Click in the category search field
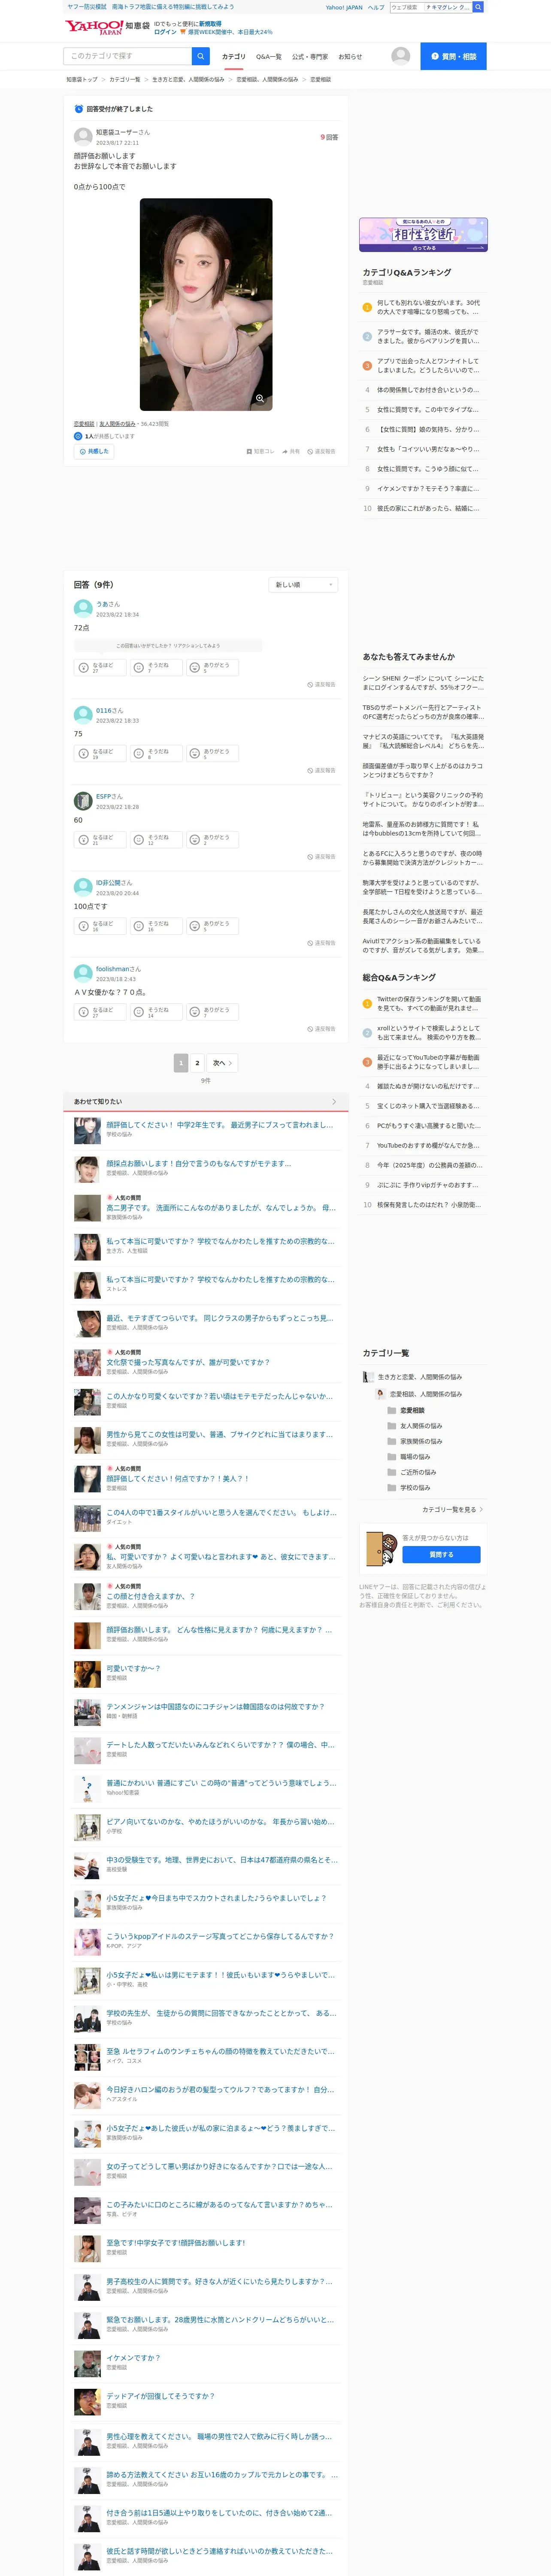551x2576 pixels. (128, 56)
